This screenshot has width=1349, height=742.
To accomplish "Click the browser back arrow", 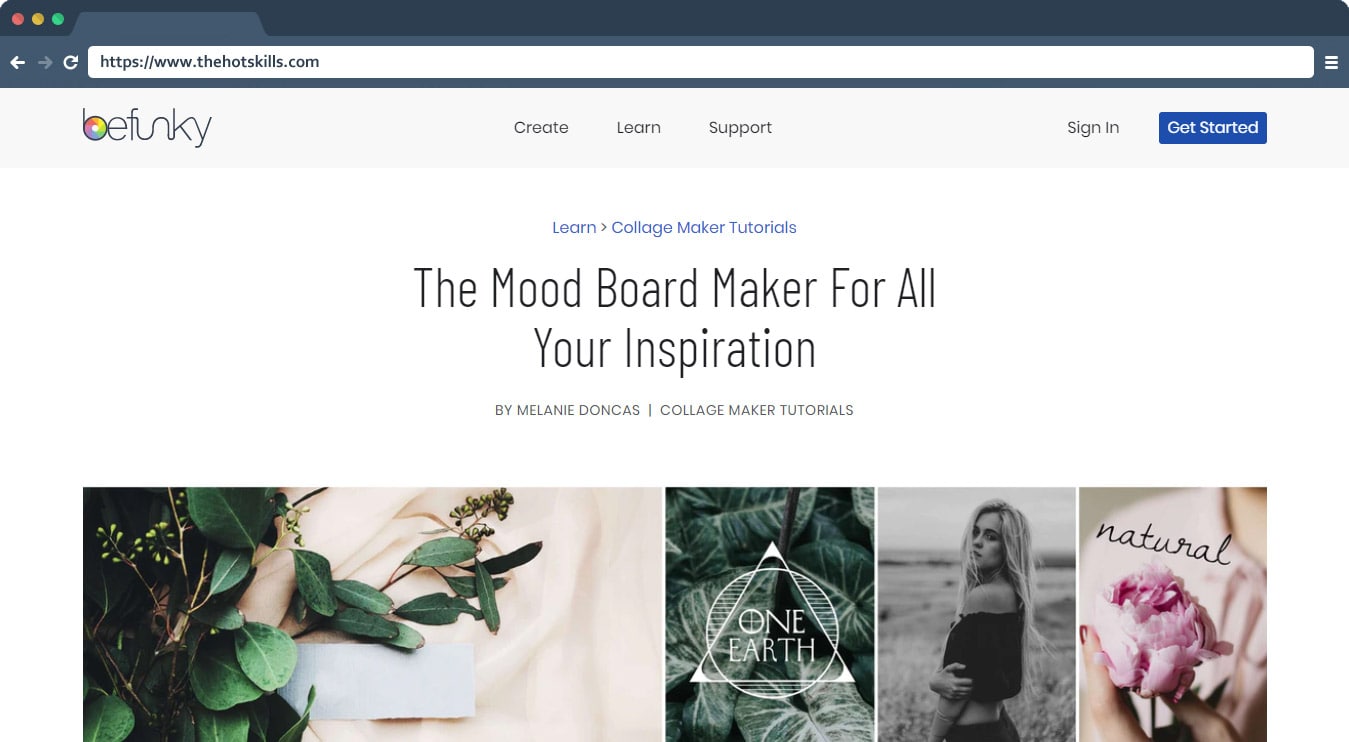I will (18, 62).
